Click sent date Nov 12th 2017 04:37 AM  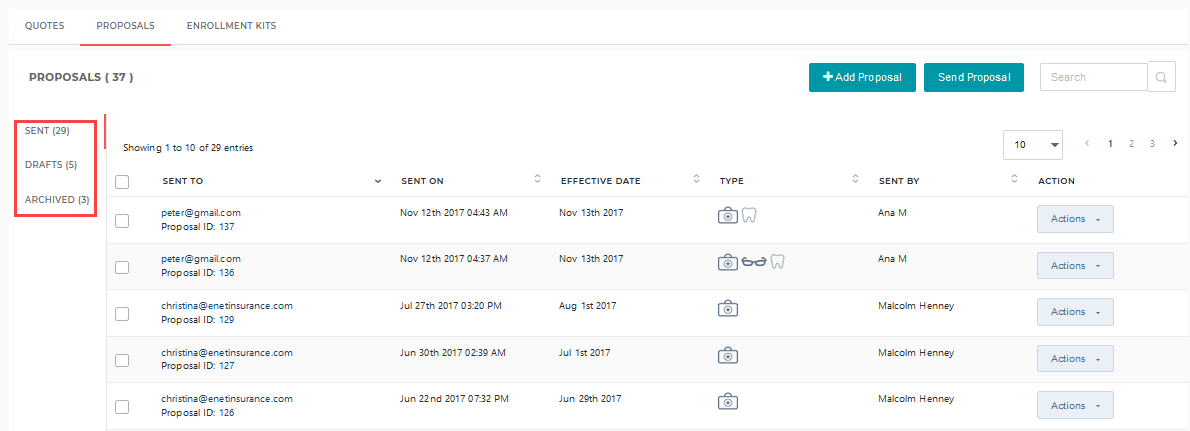454,259
